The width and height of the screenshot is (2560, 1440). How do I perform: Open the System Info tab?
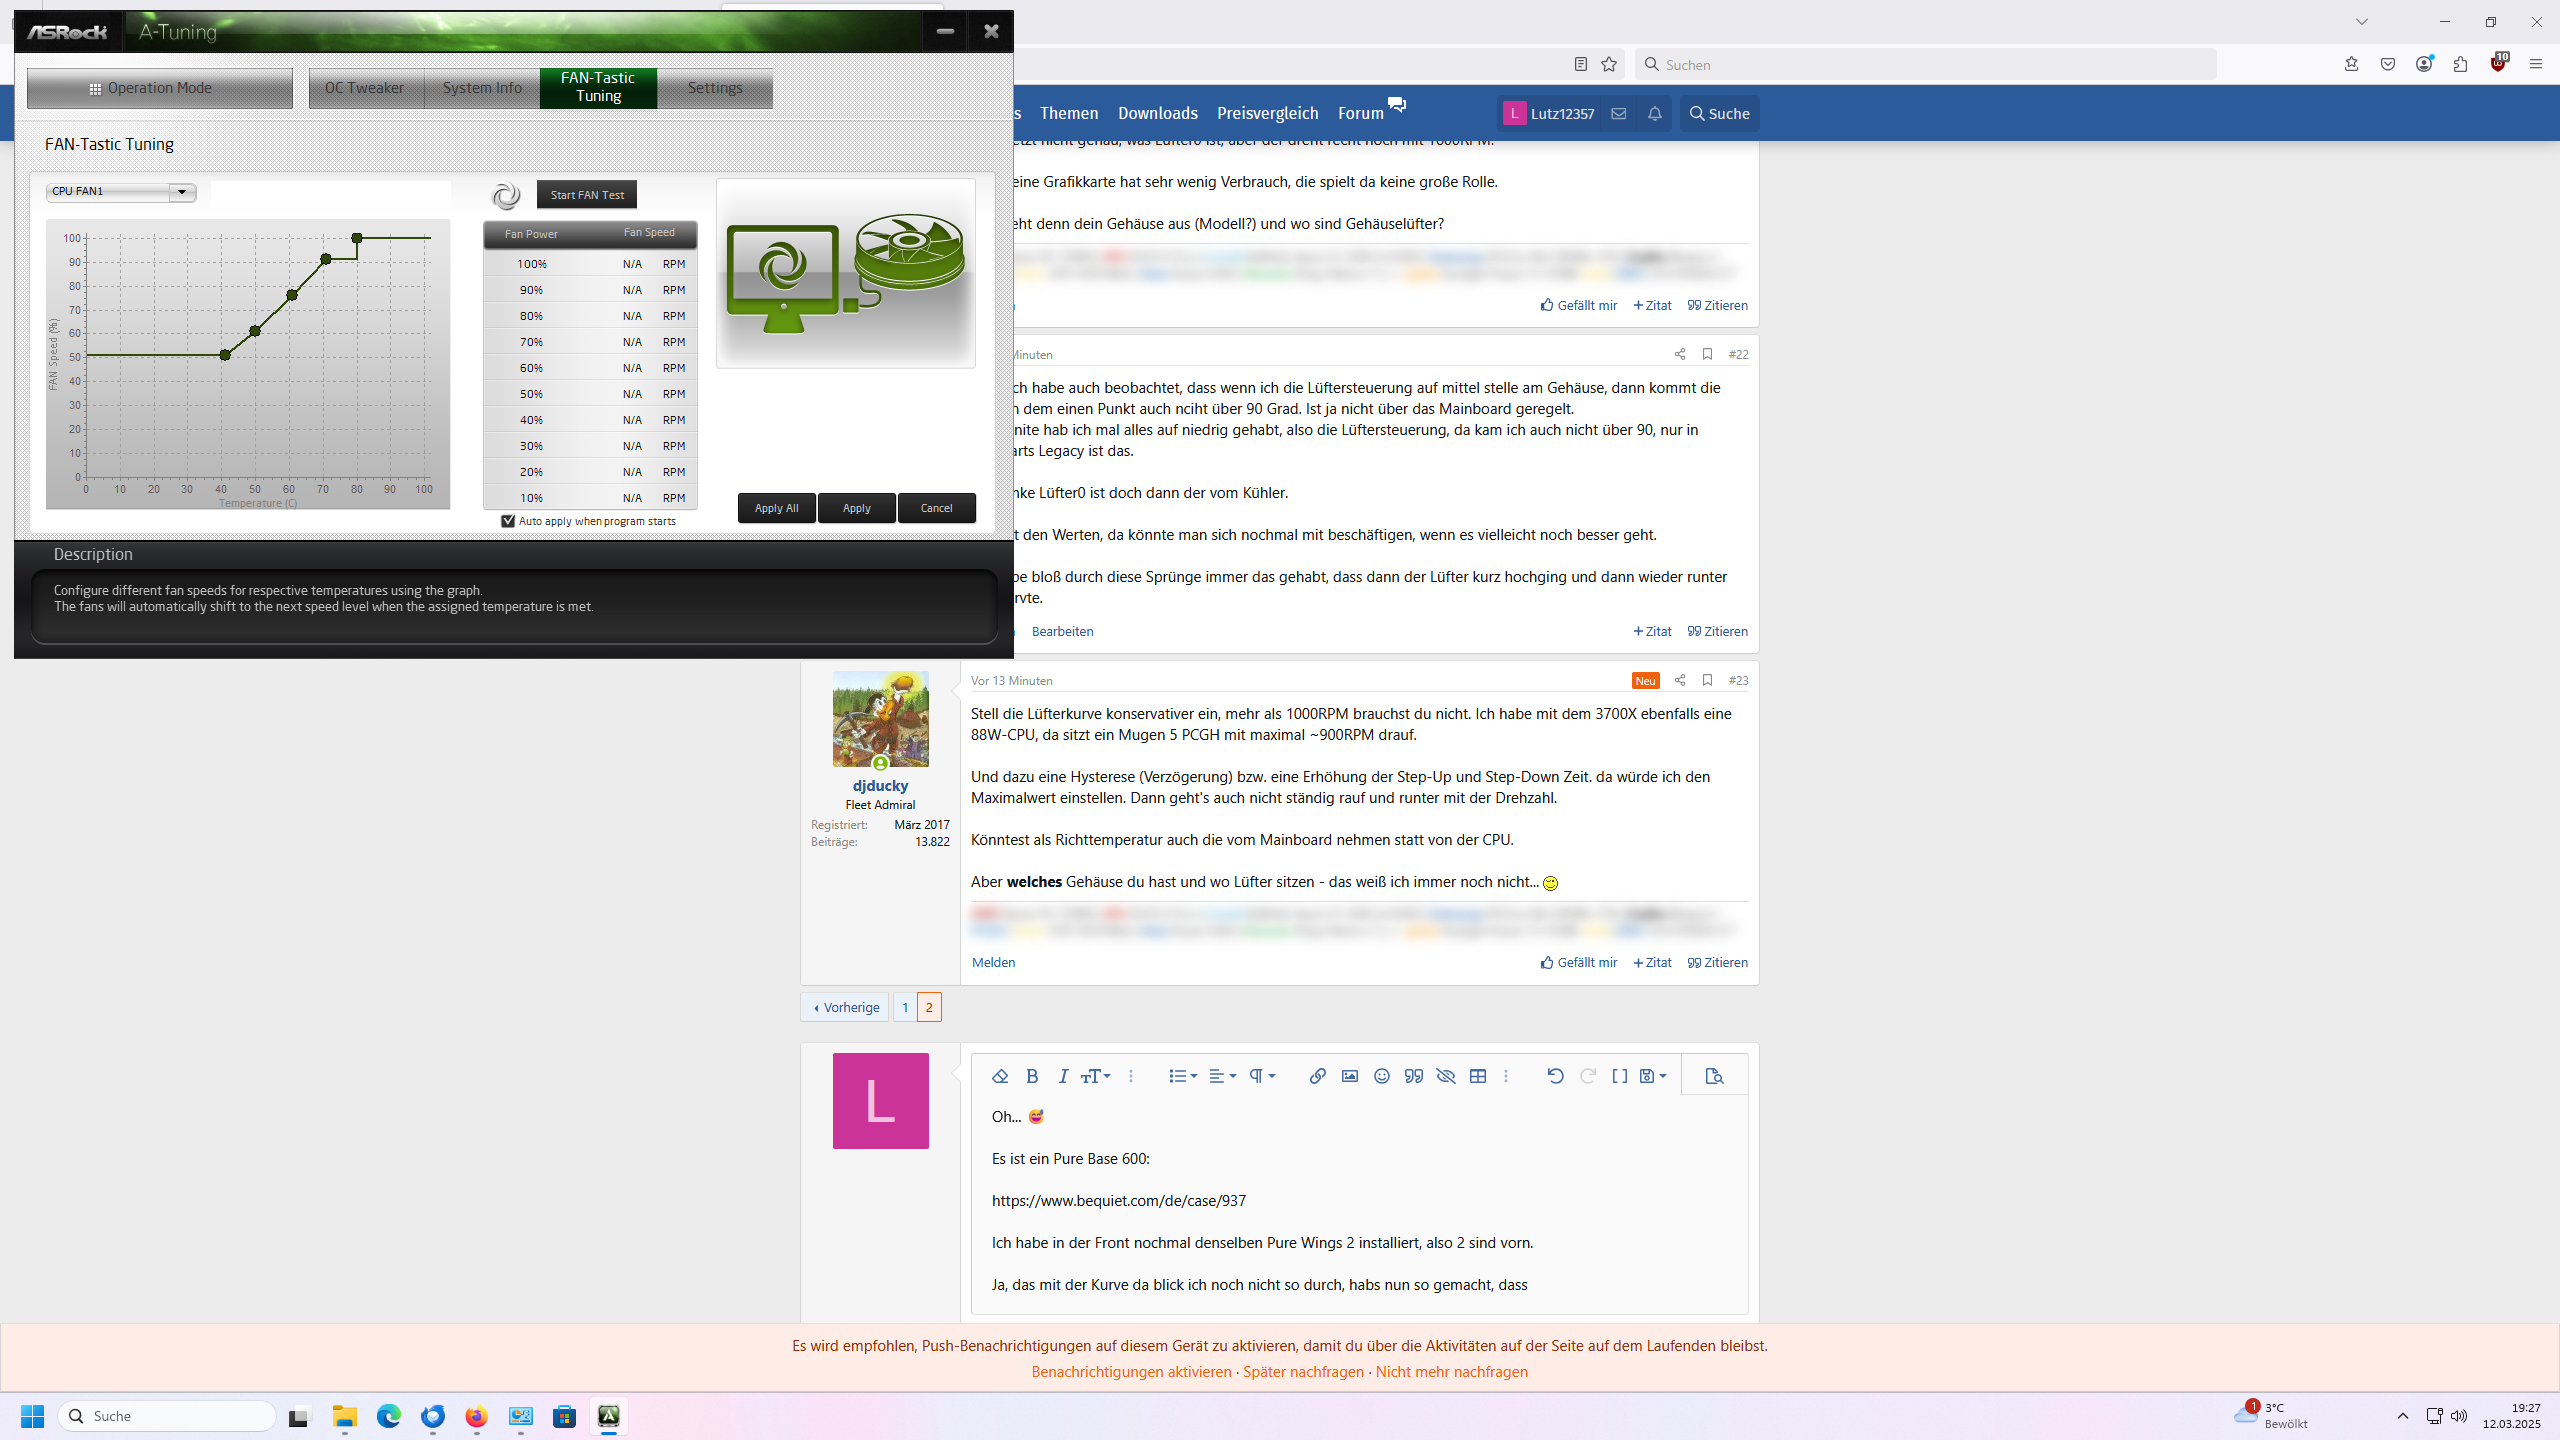click(x=482, y=88)
